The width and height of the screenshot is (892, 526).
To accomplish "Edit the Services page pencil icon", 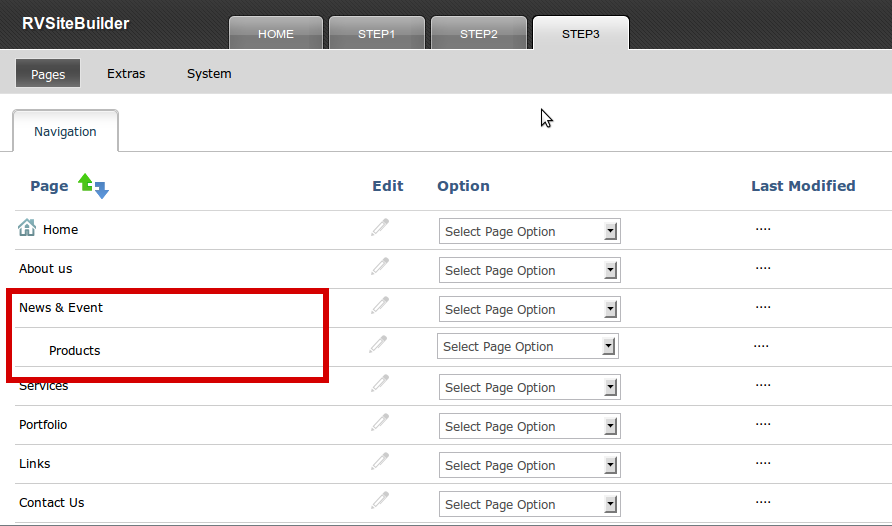I will point(380,383).
